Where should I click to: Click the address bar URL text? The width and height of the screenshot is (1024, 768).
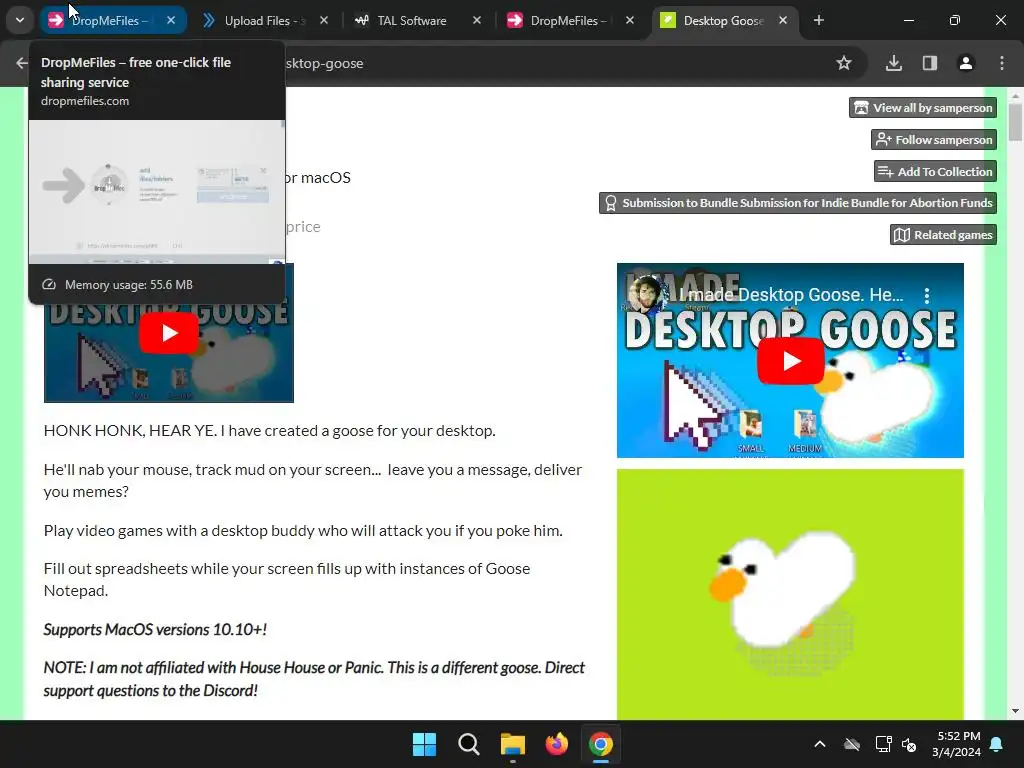[x=325, y=63]
